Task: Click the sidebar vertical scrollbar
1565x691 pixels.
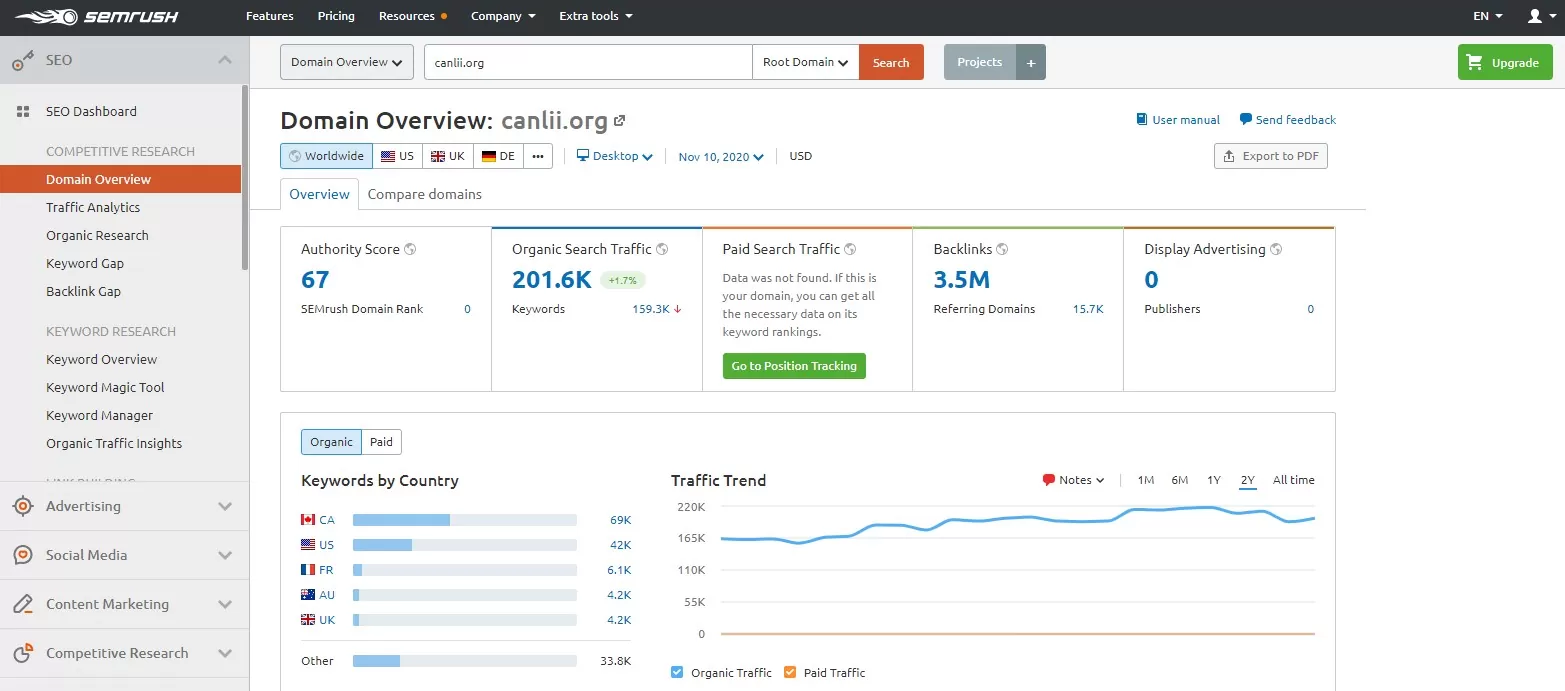Action: pos(245,178)
